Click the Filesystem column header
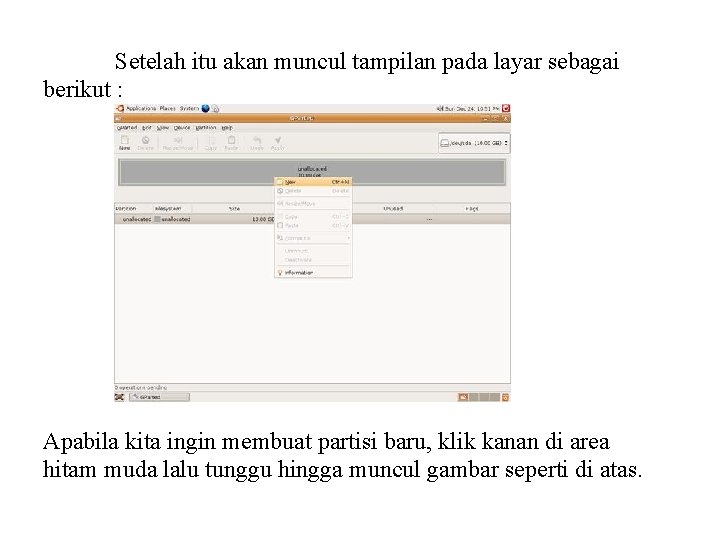This screenshot has width=720, height=540. point(172,208)
